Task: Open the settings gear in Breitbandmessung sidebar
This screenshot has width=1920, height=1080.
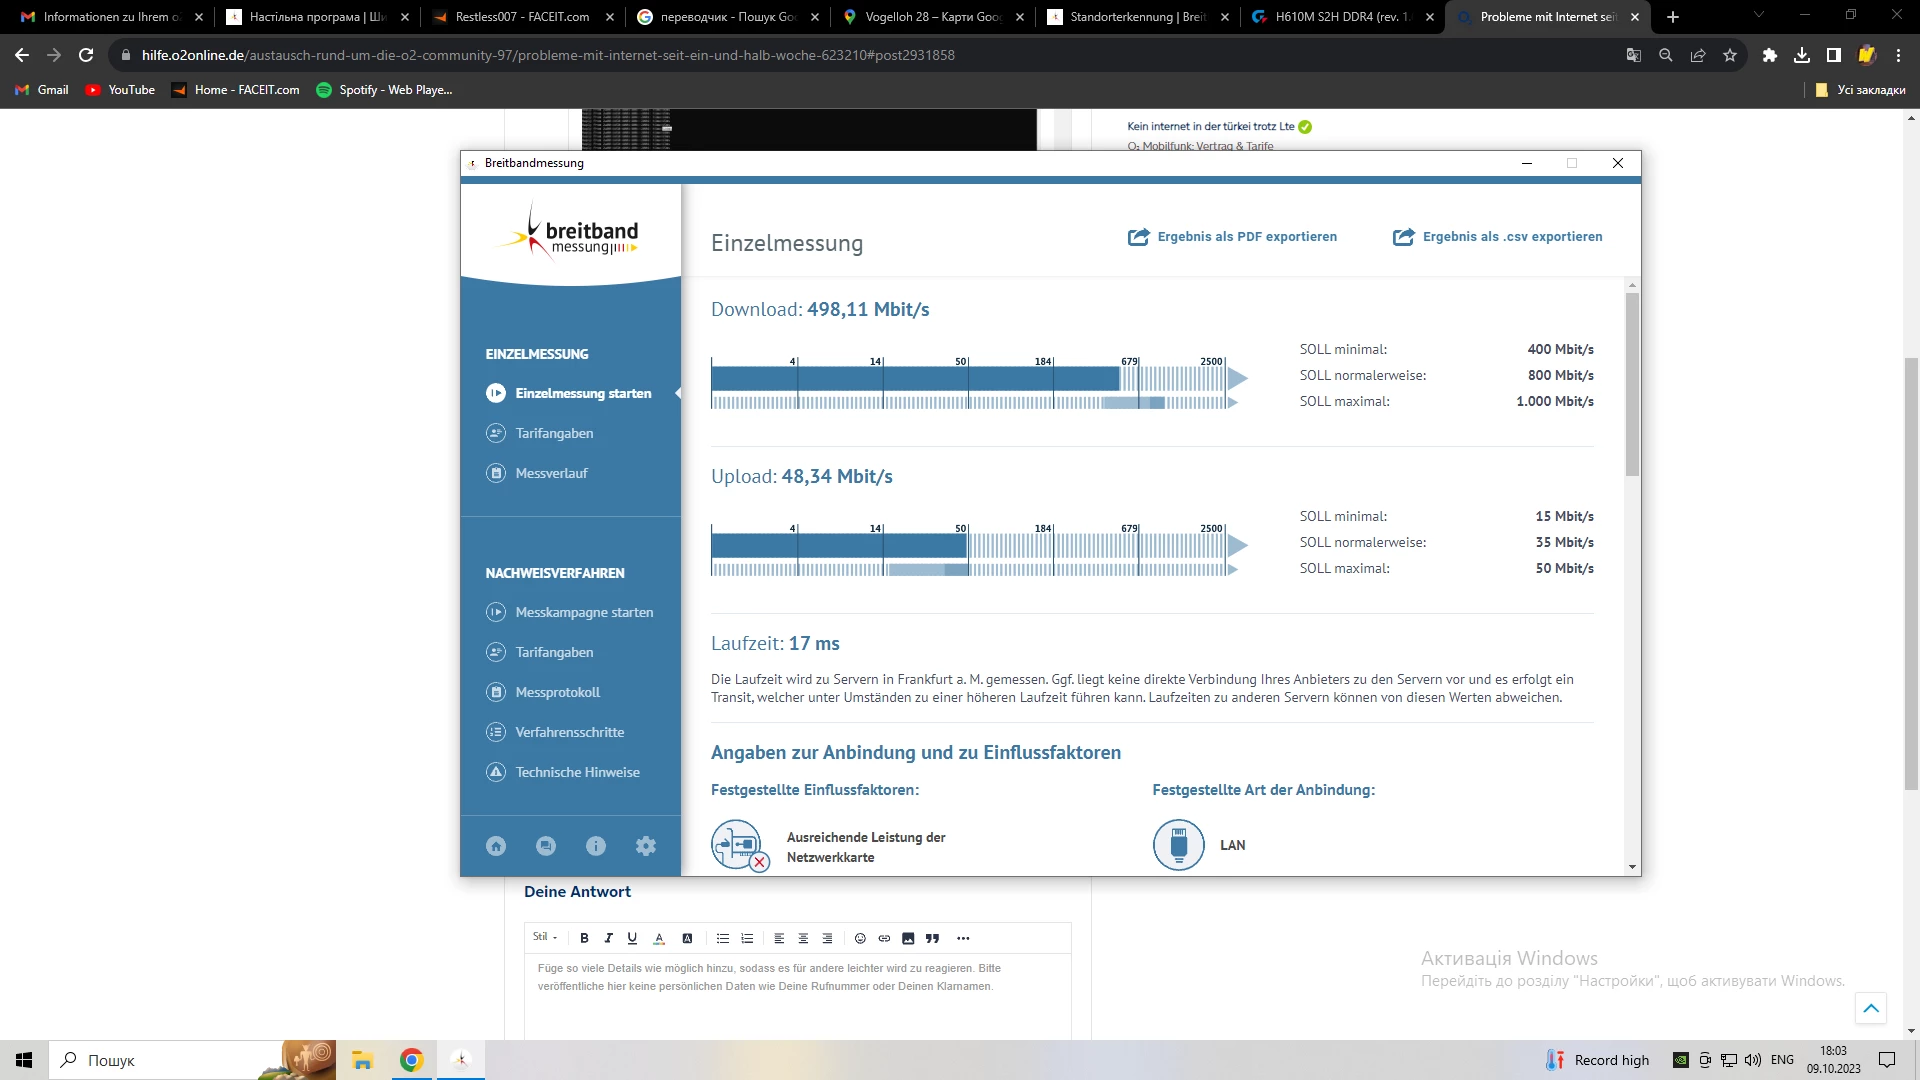Action: tap(646, 846)
